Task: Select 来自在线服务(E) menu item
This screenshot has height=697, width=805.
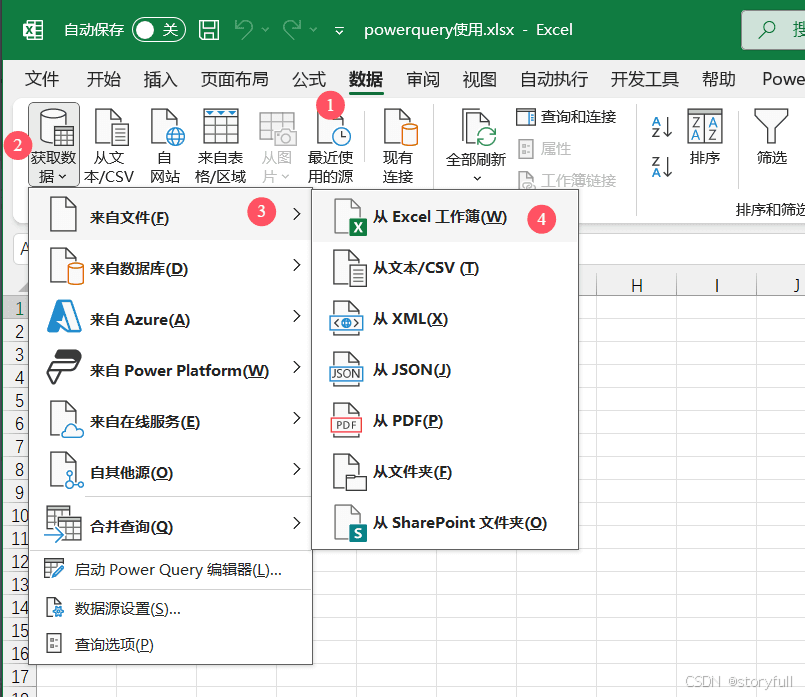Action: click(x=170, y=420)
